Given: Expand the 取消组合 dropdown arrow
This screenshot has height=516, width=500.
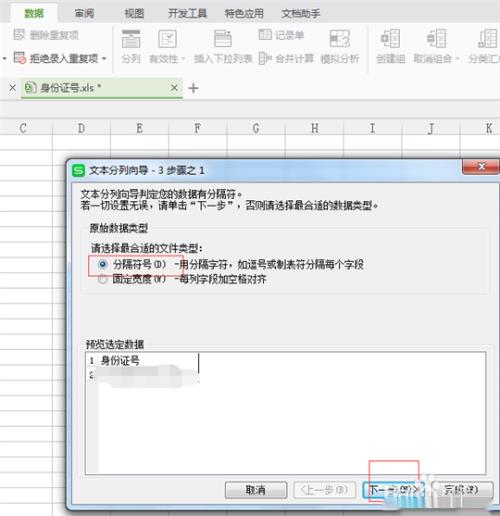Looking at the screenshot, I should coord(457,59).
